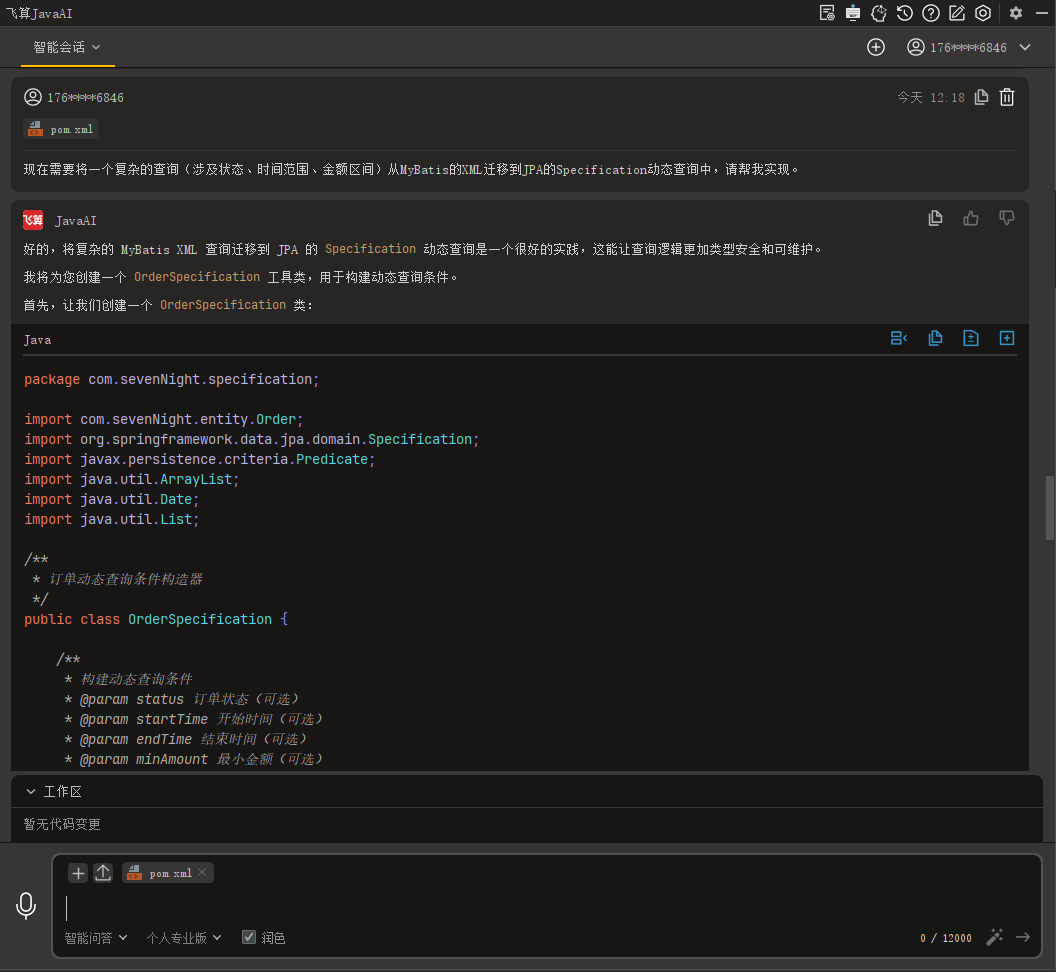
Task: Open the gear settings icon
Action: 1016,13
